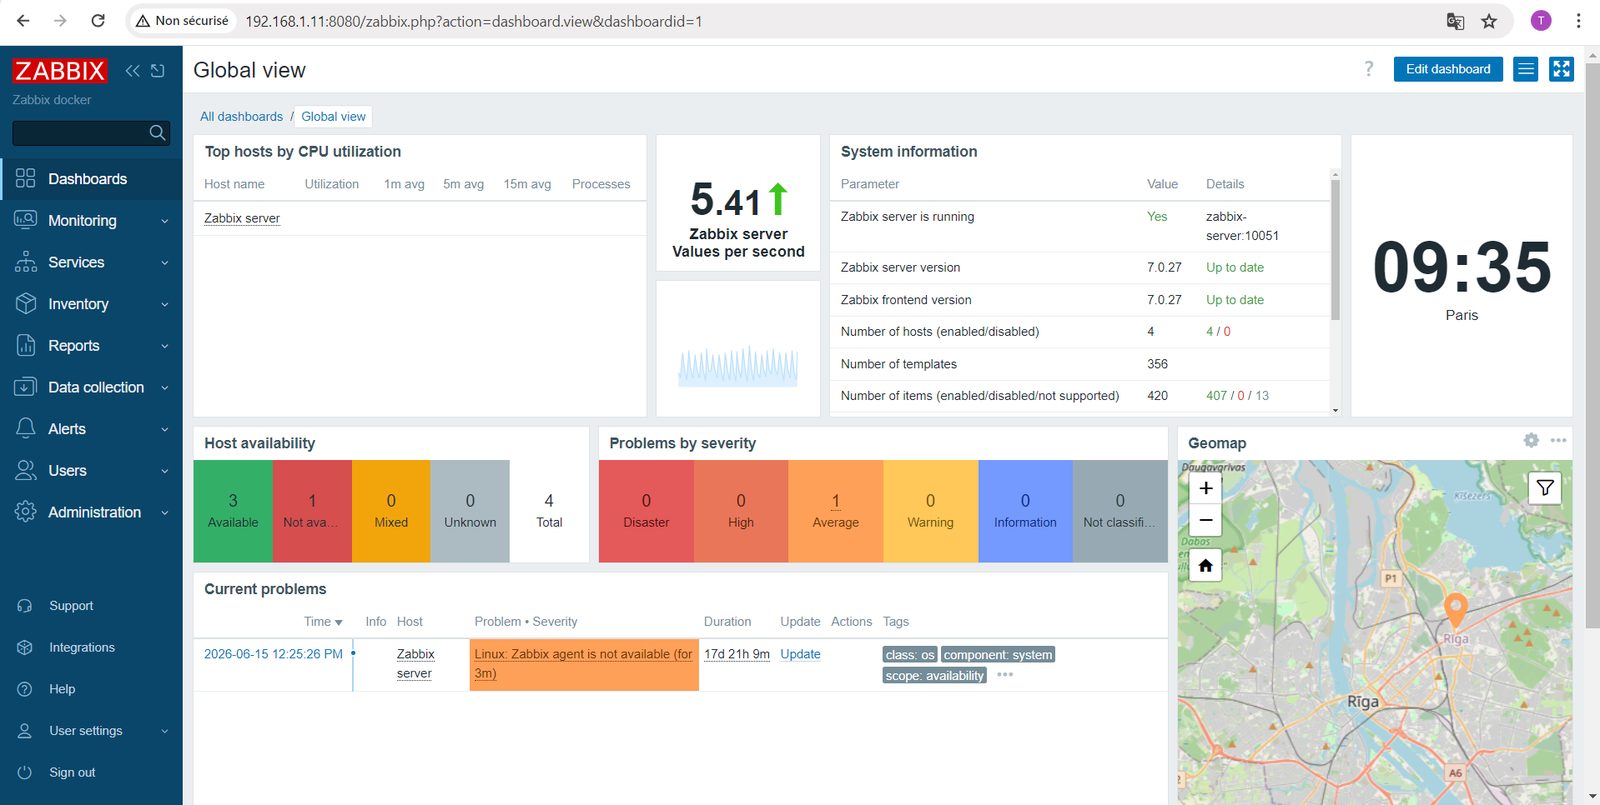Viewport: 1600px width, 805px height.
Task: Click the 'class: os' tag
Action: 909,655
